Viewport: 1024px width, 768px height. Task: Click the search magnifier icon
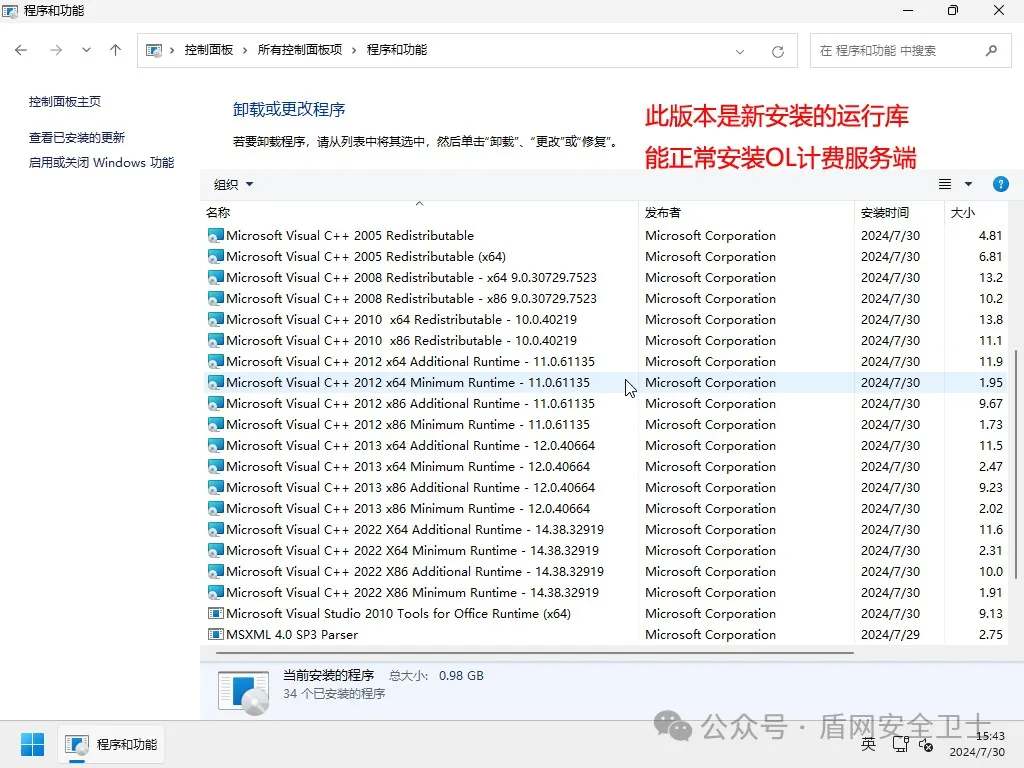(991, 50)
